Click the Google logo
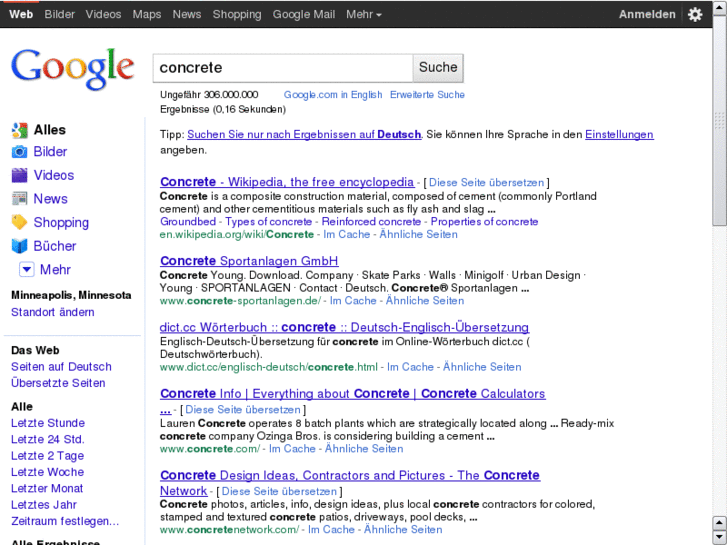The width and height of the screenshot is (727, 545). (73, 69)
